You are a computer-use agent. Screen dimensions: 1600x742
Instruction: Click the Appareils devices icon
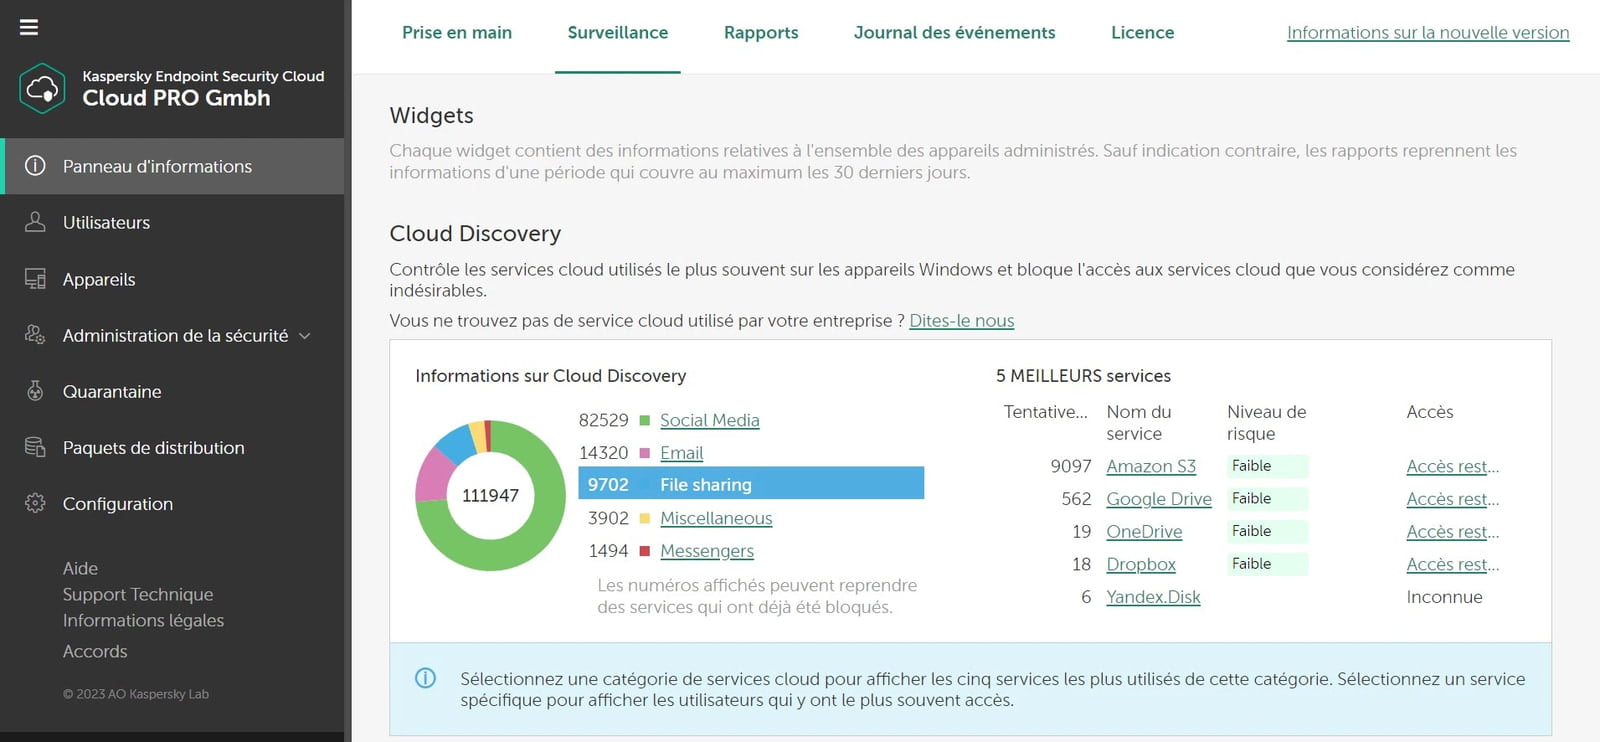point(35,279)
